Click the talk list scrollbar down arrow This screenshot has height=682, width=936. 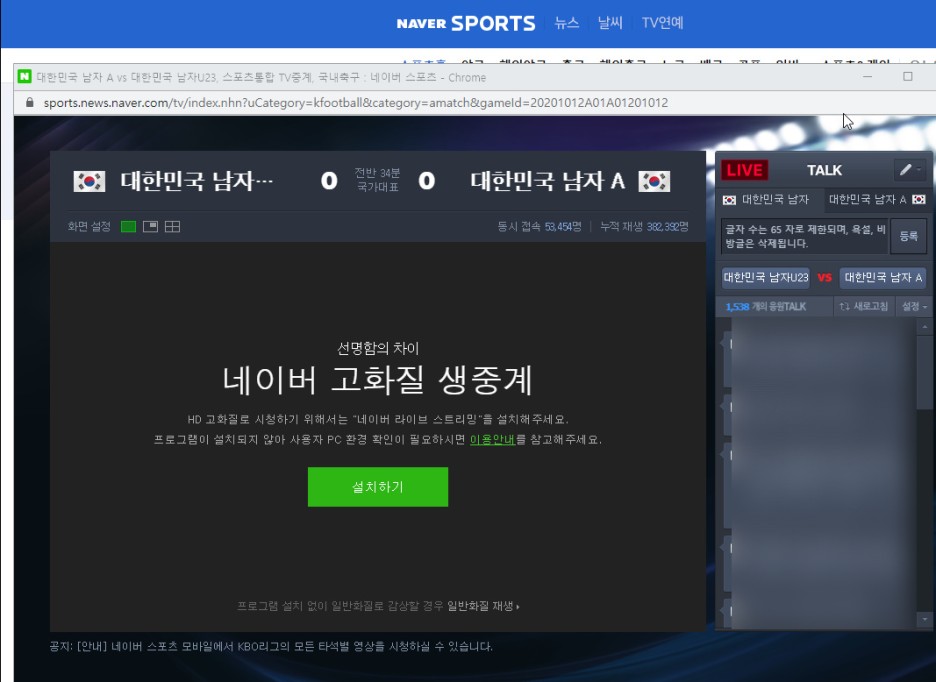pos(925,619)
